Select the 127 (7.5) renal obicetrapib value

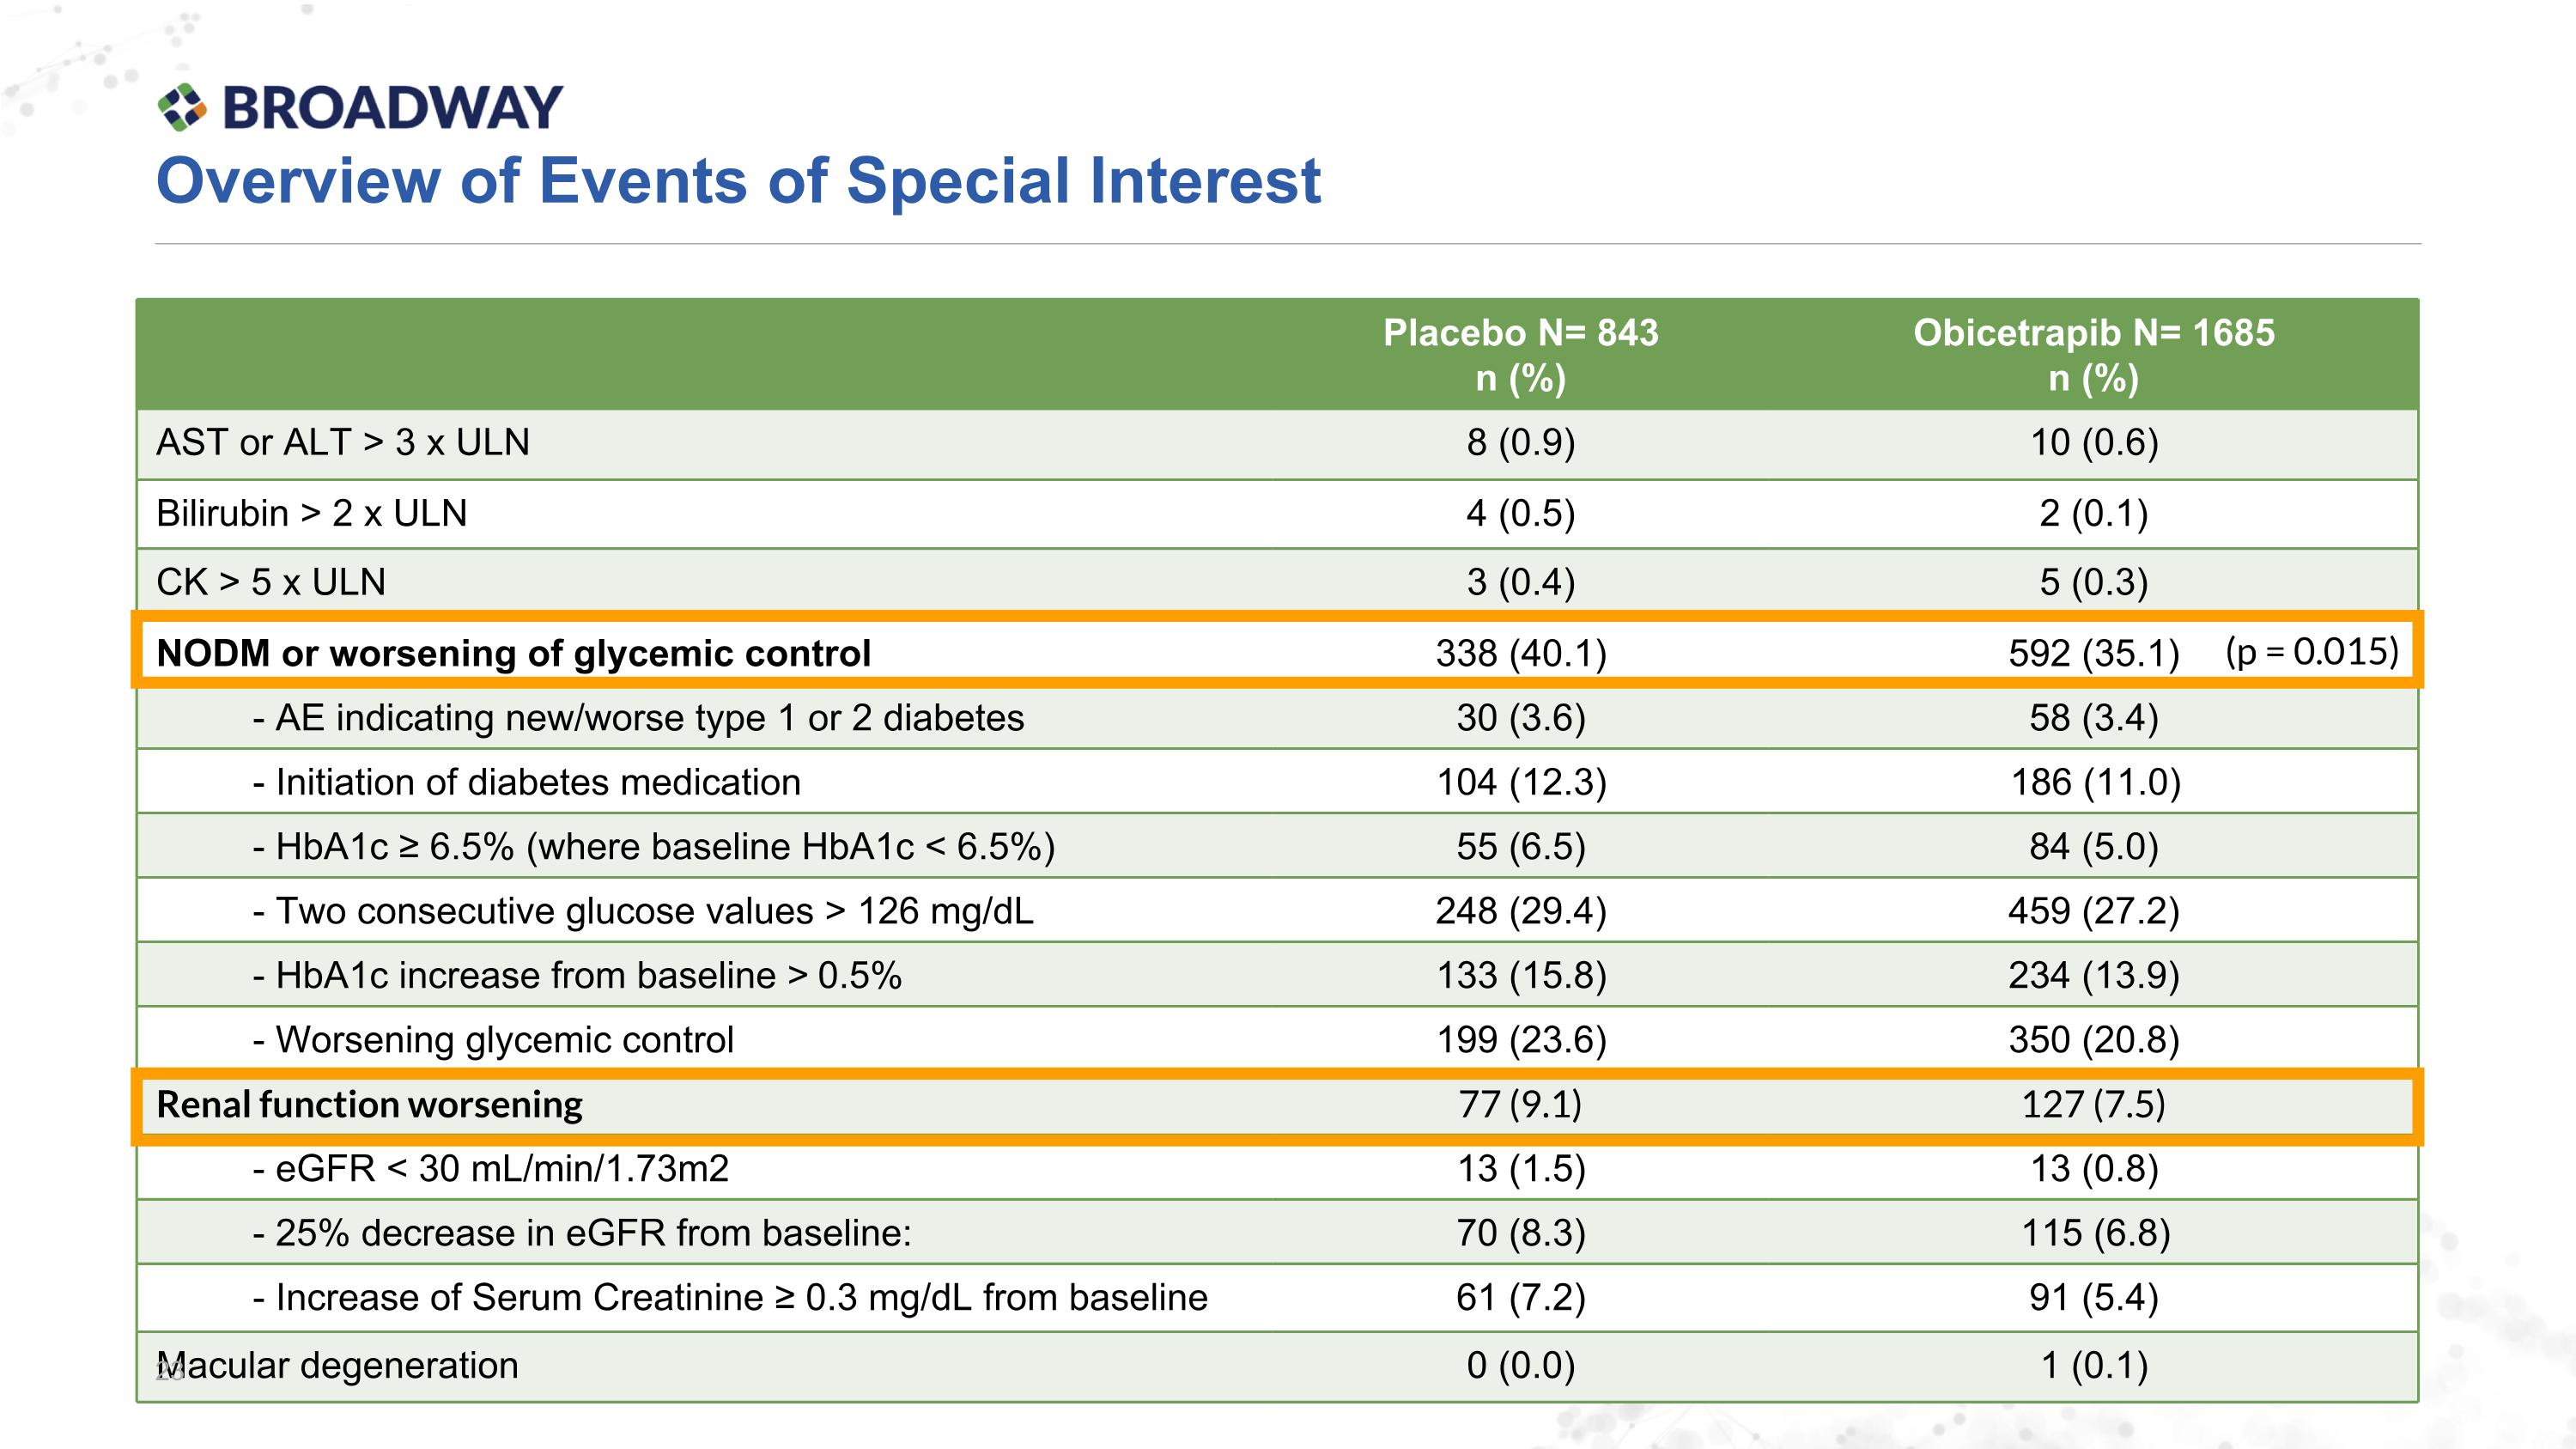(x=2093, y=1105)
